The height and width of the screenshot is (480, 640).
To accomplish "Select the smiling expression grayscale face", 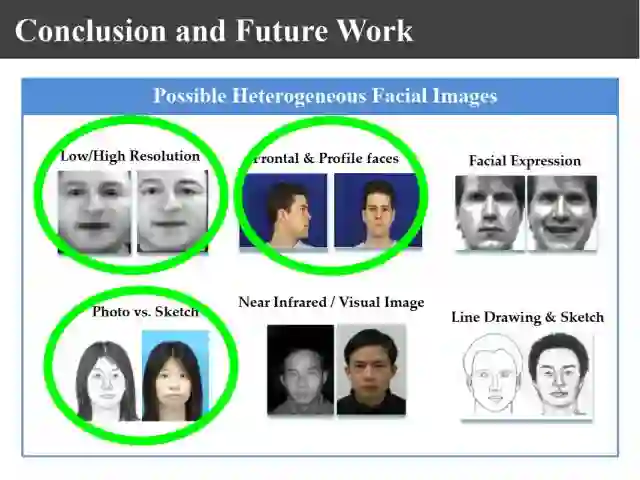I will [x=562, y=213].
